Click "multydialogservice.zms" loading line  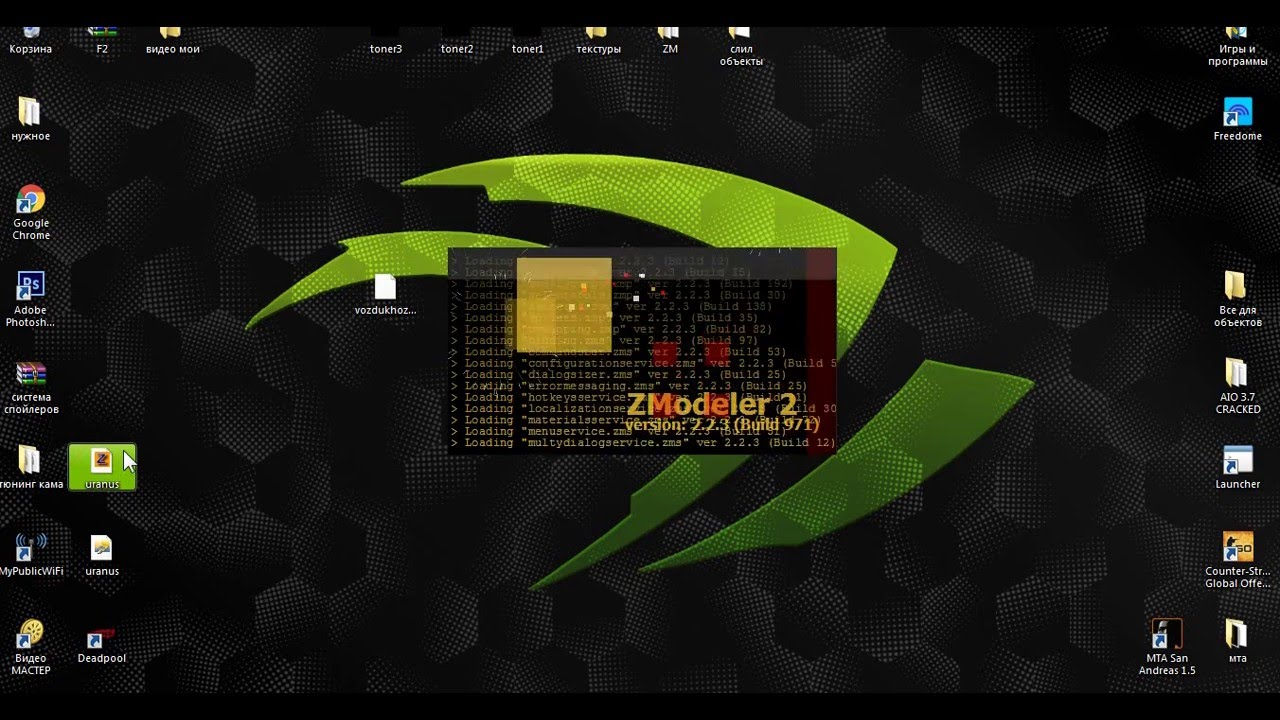pyautogui.click(x=643, y=442)
